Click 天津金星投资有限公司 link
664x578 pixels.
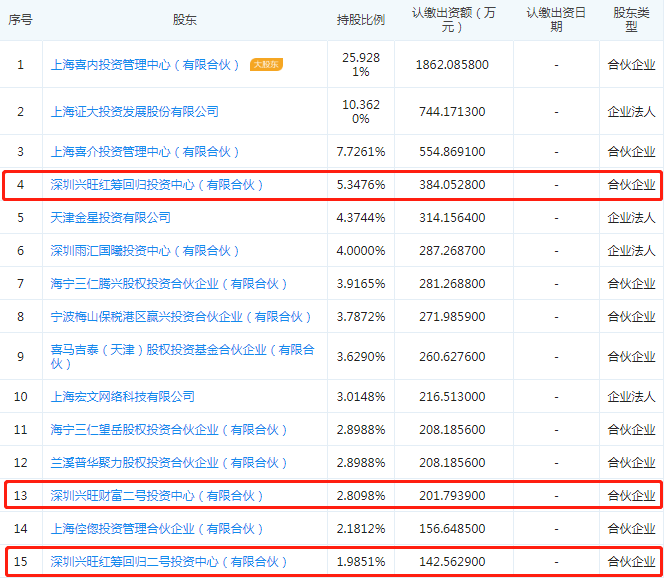point(110,217)
